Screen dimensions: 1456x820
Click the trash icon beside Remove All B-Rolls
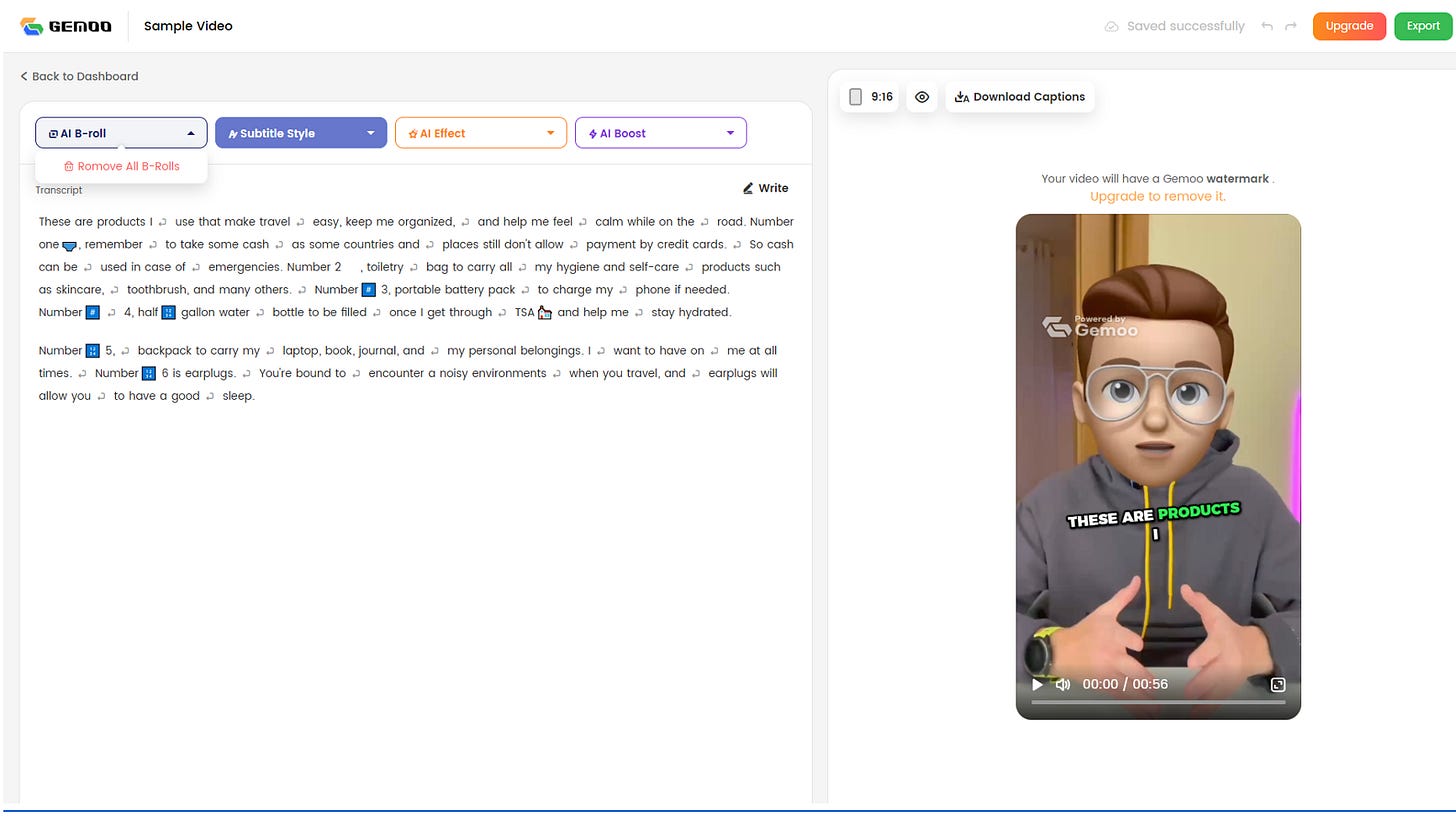69,167
